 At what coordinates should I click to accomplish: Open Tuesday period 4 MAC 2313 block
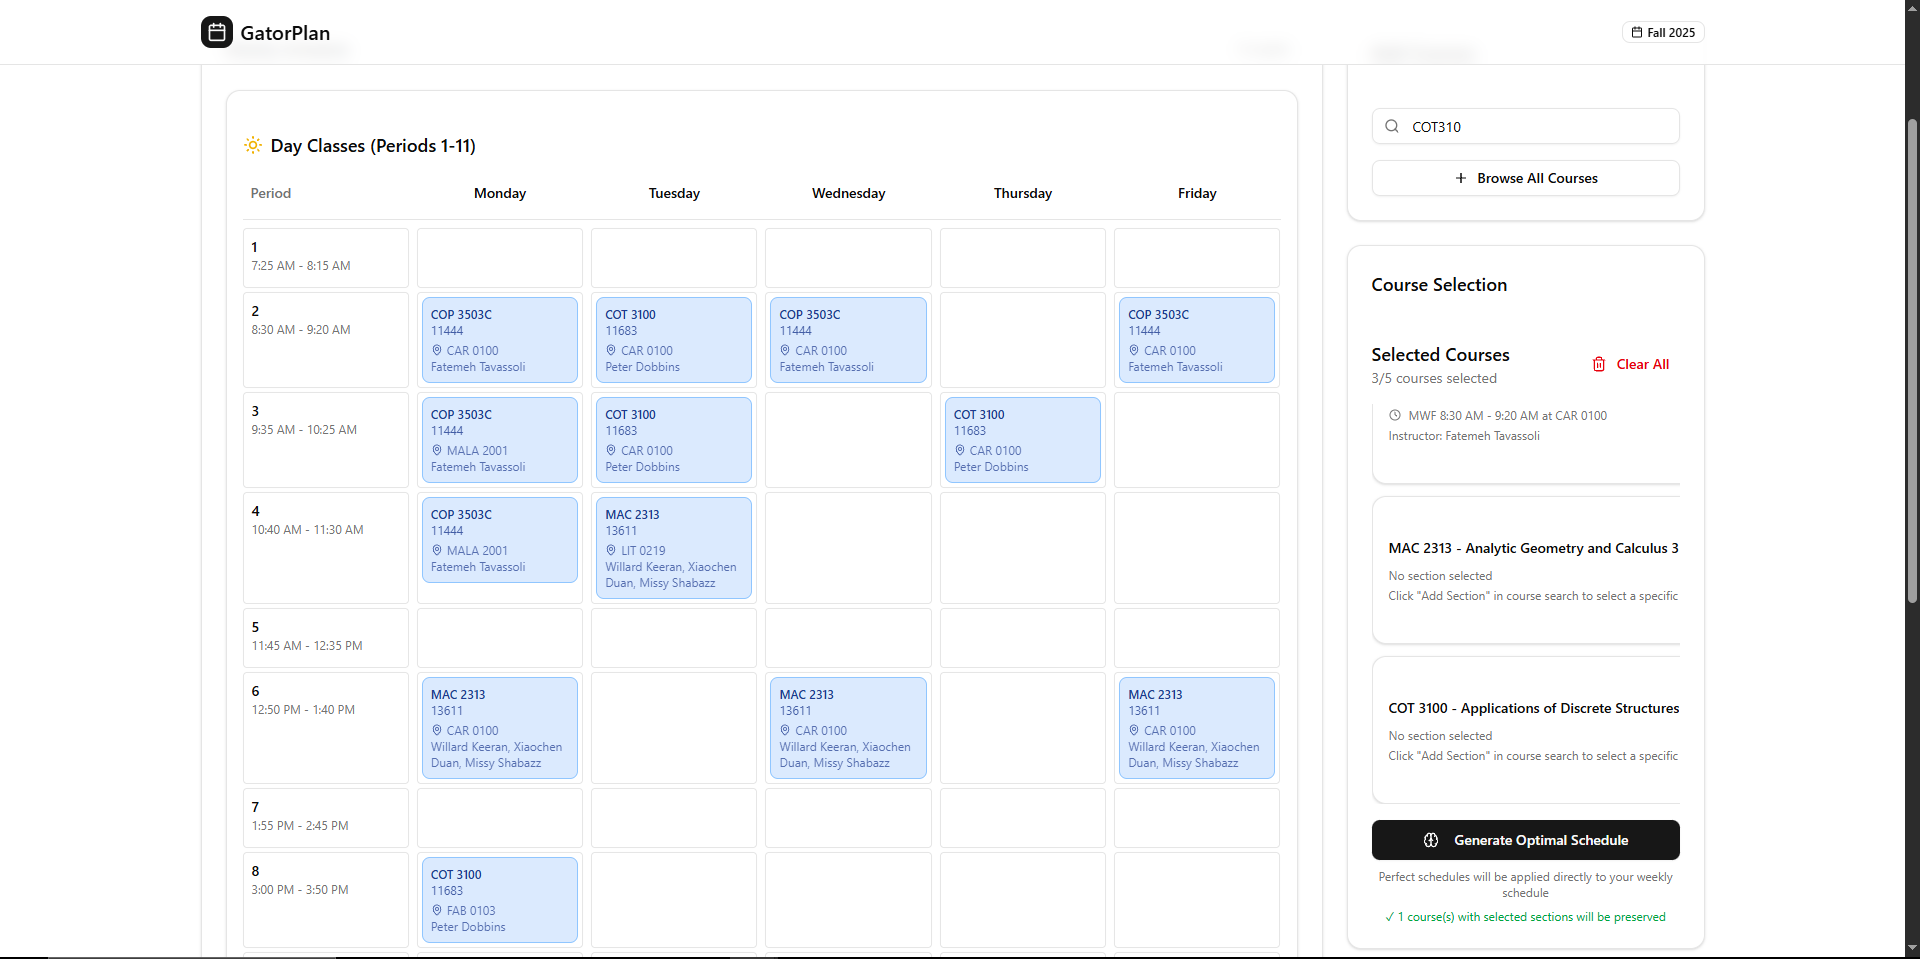pyautogui.click(x=673, y=548)
